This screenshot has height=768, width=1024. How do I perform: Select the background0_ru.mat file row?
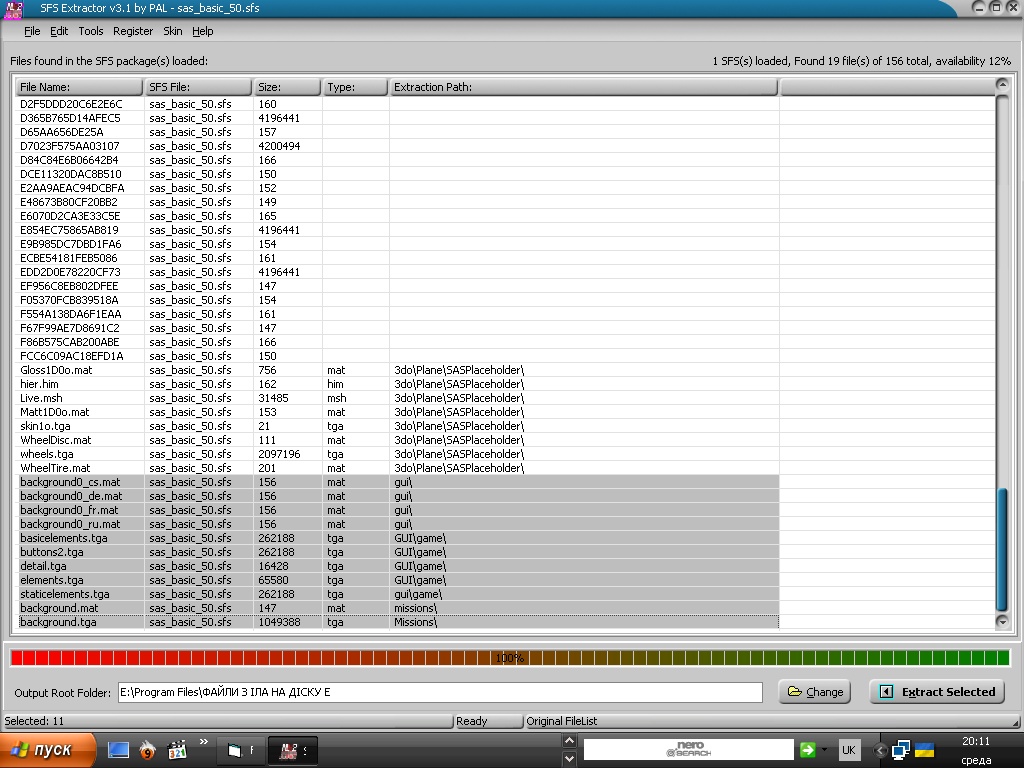coord(397,524)
